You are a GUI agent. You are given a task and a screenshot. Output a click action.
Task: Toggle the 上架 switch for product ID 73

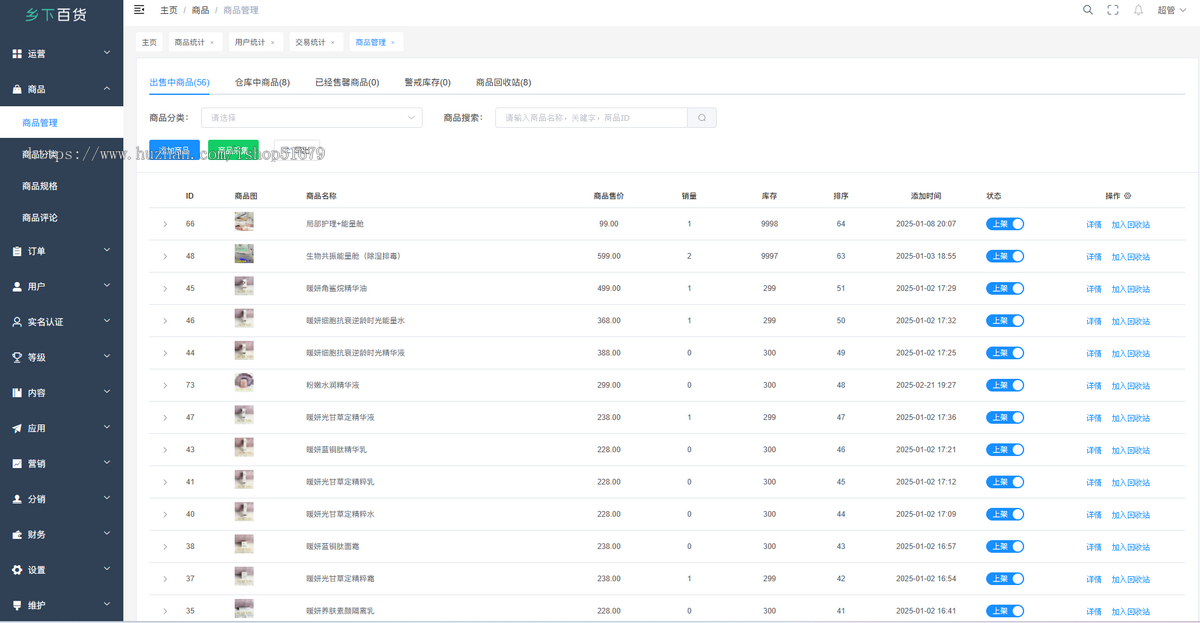(x=1005, y=385)
